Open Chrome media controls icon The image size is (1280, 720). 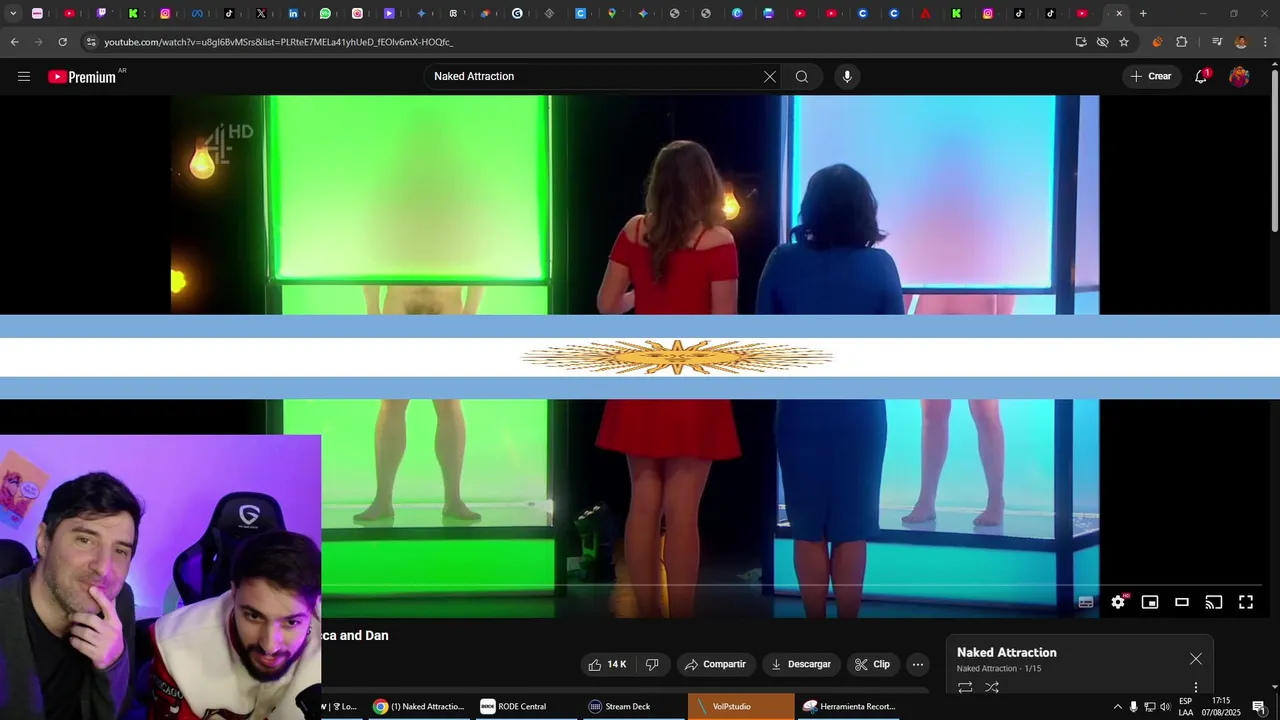tap(1217, 42)
